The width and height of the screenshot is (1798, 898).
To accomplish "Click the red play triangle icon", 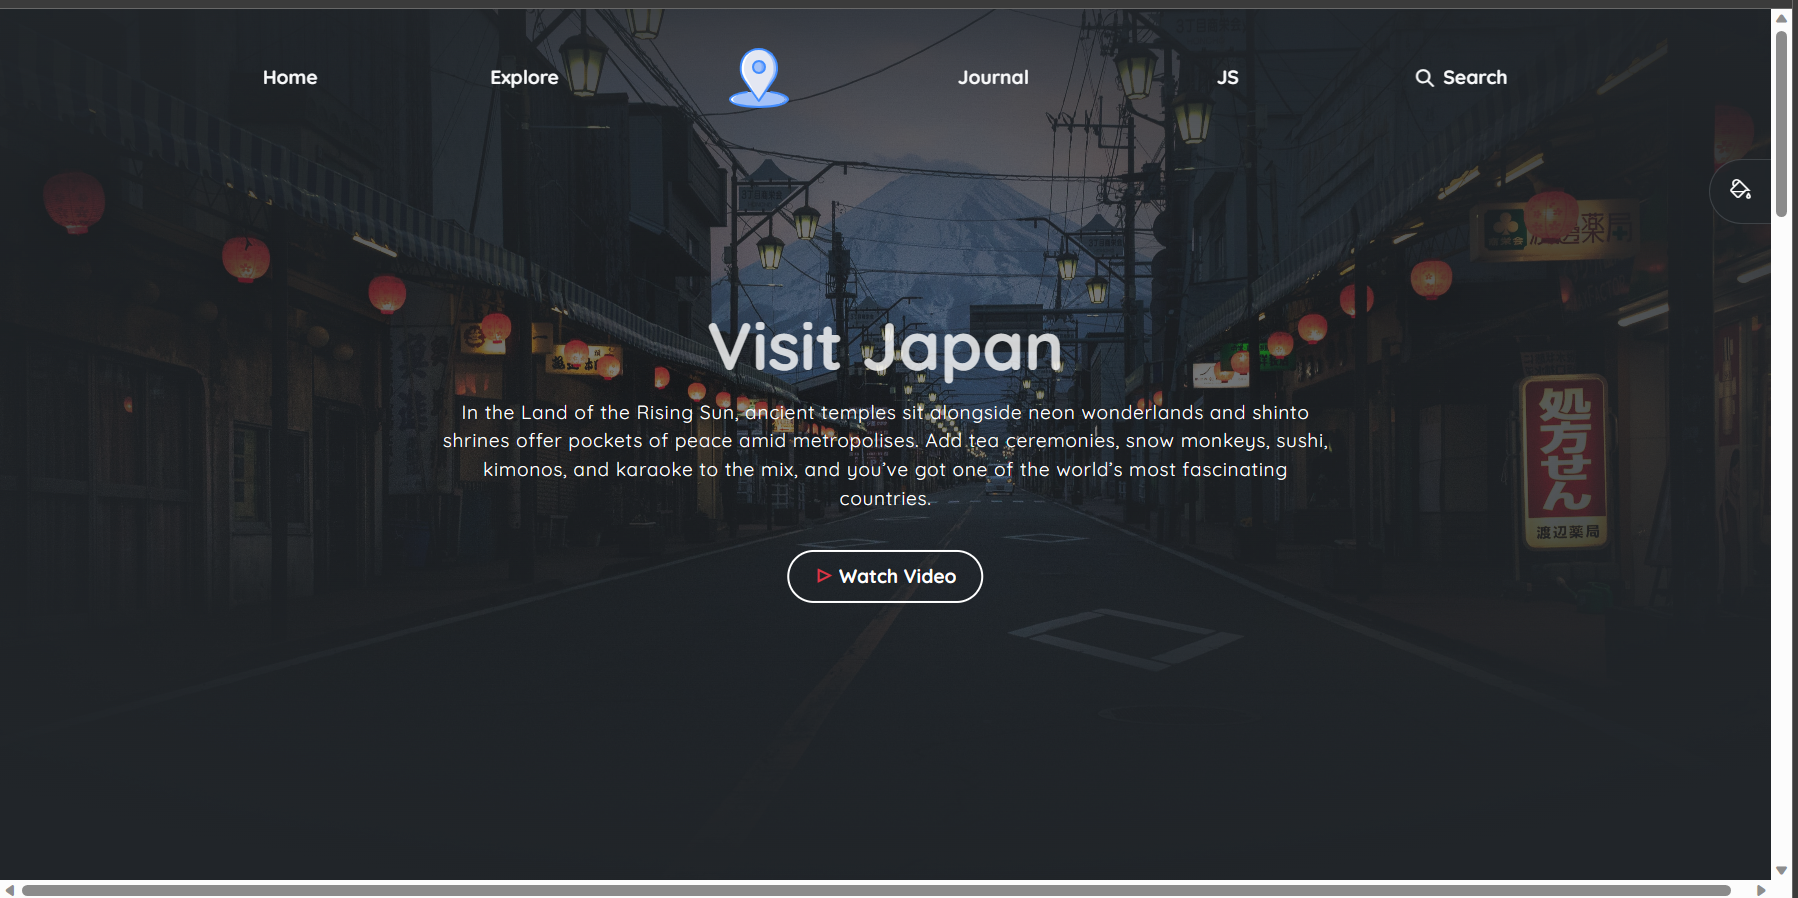I will click(x=823, y=576).
